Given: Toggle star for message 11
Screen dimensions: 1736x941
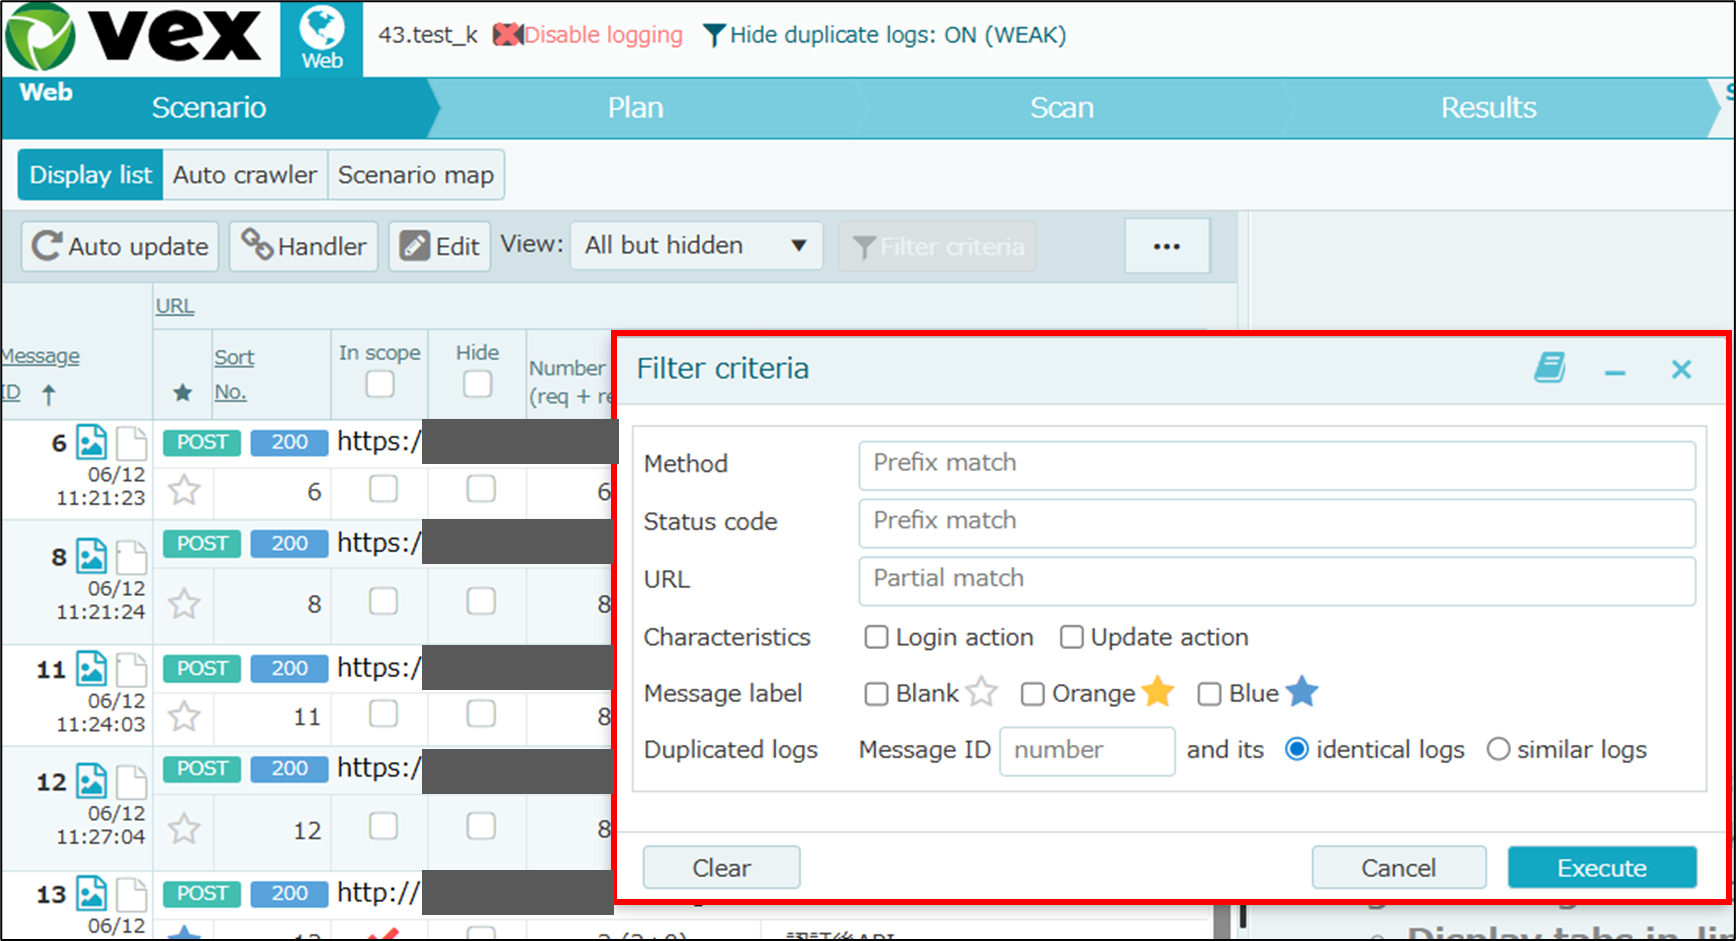Looking at the screenshot, I should (184, 716).
